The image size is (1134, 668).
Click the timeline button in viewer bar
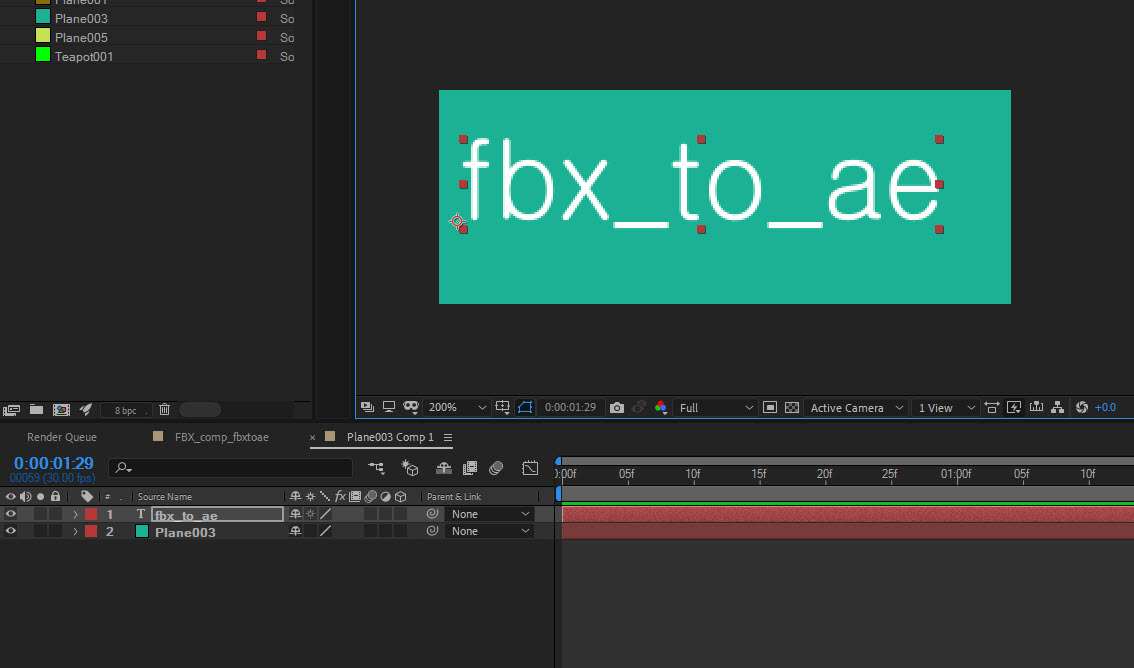[x=1036, y=407]
